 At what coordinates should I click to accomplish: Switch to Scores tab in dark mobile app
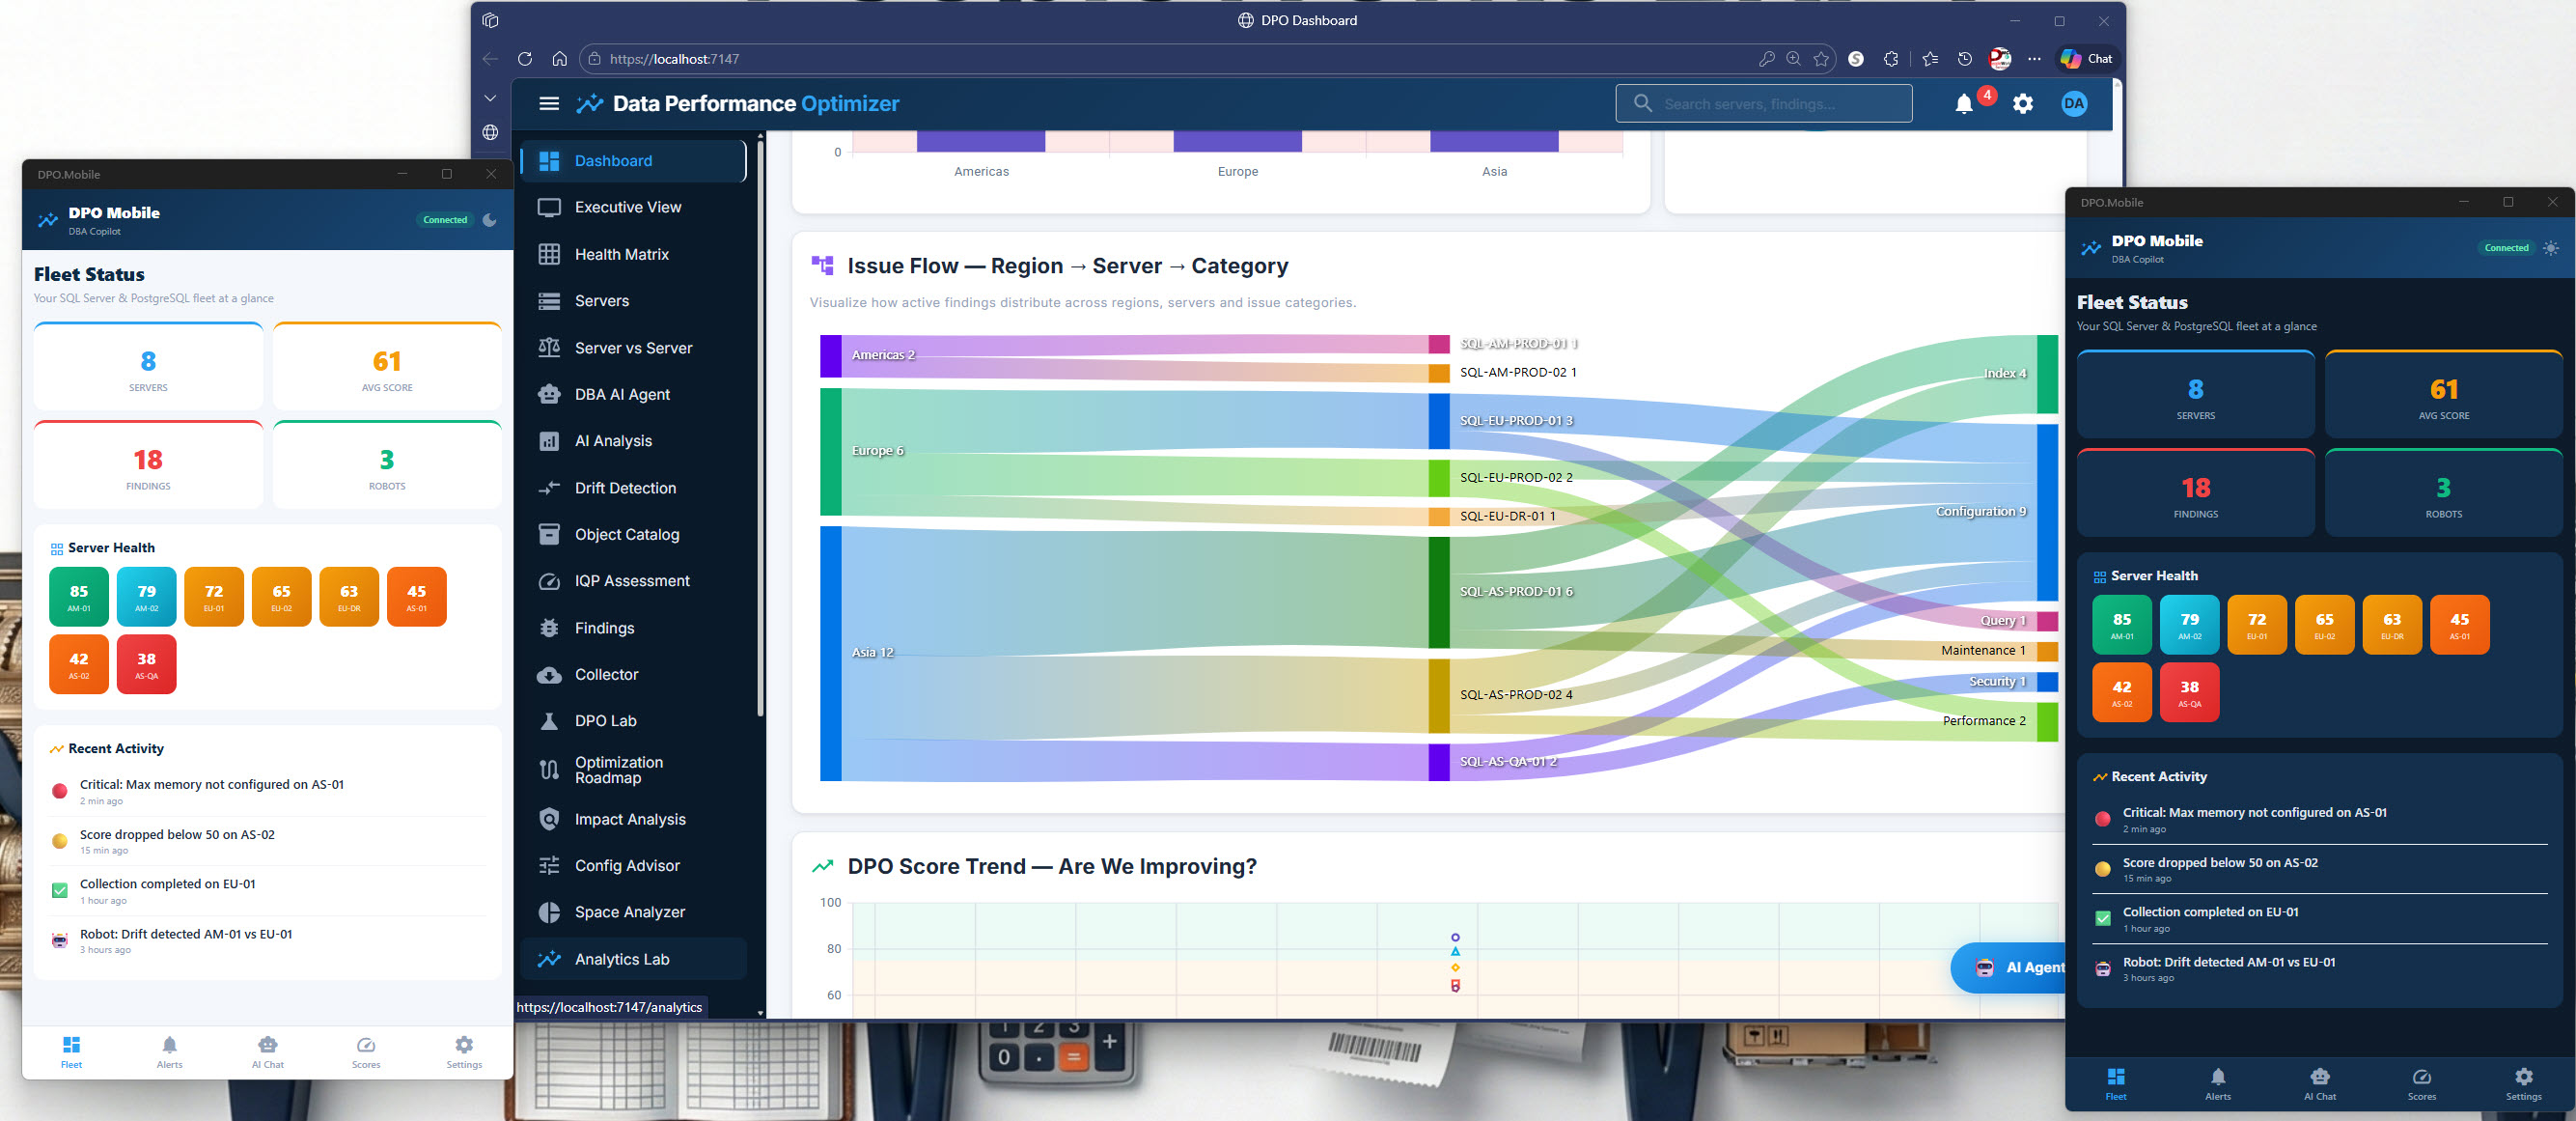(2421, 1083)
